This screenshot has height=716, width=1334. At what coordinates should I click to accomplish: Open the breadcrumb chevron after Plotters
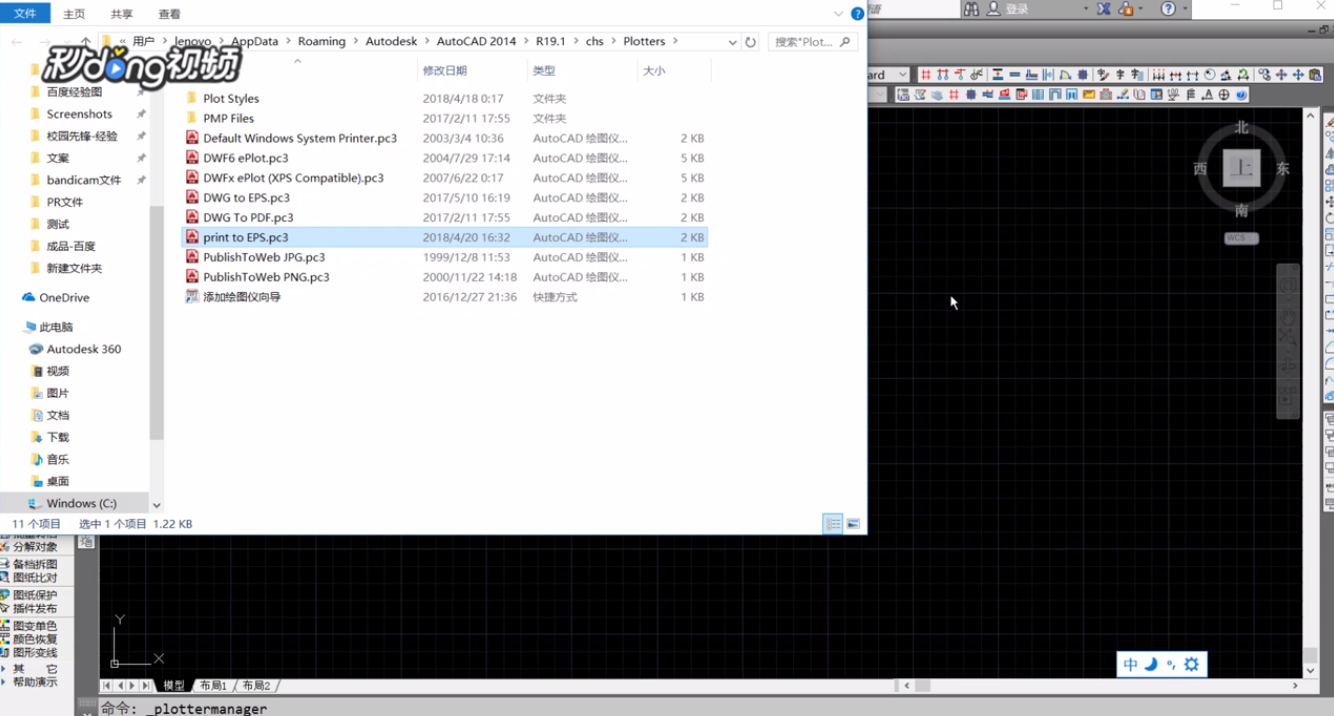click(675, 42)
